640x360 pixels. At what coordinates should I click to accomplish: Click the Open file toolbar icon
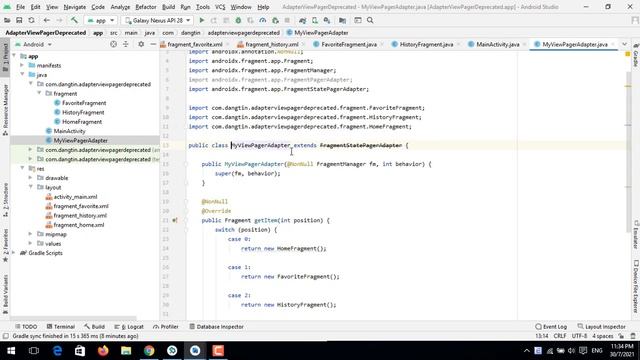tap(7, 20)
